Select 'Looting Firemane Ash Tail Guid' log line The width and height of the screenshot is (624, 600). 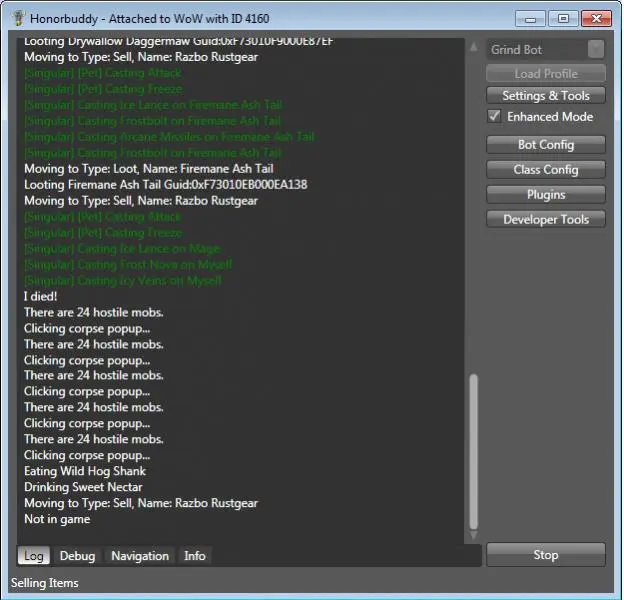click(x=166, y=185)
